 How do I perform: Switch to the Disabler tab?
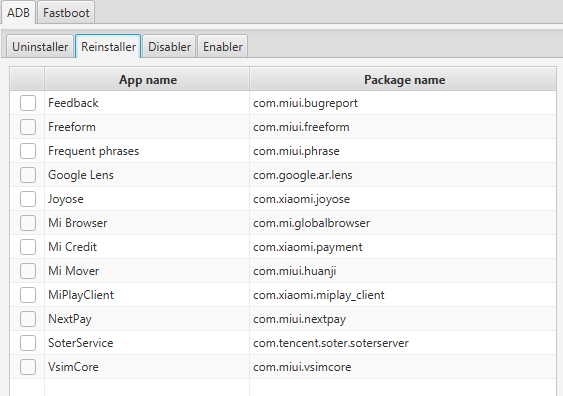tap(169, 47)
